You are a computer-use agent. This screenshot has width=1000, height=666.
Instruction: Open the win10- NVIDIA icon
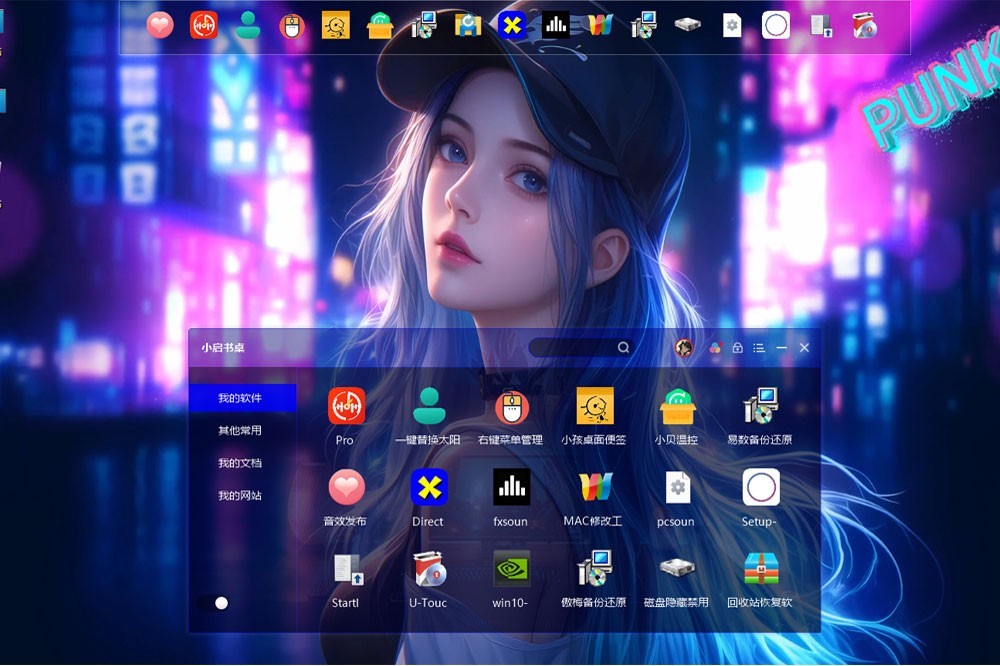click(x=511, y=569)
